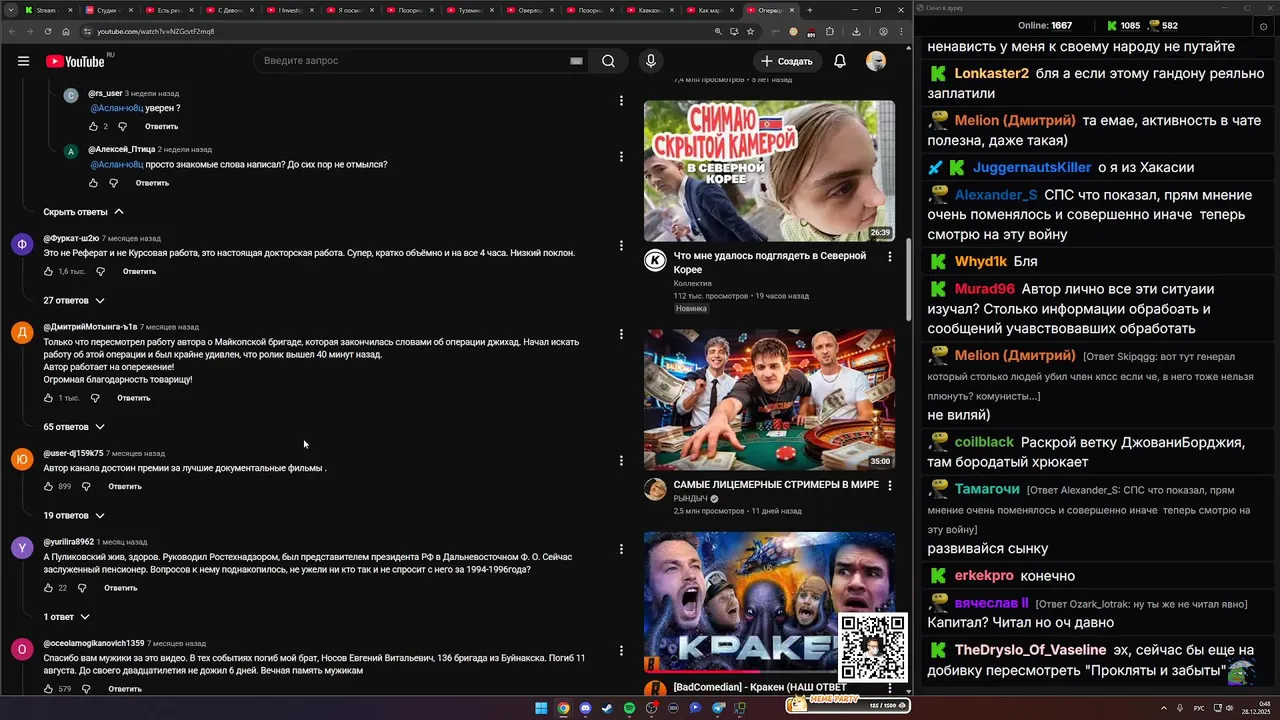The width and height of the screenshot is (1280, 720).
Task: Go to the YouTube home logo
Action: tap(75, 61)
